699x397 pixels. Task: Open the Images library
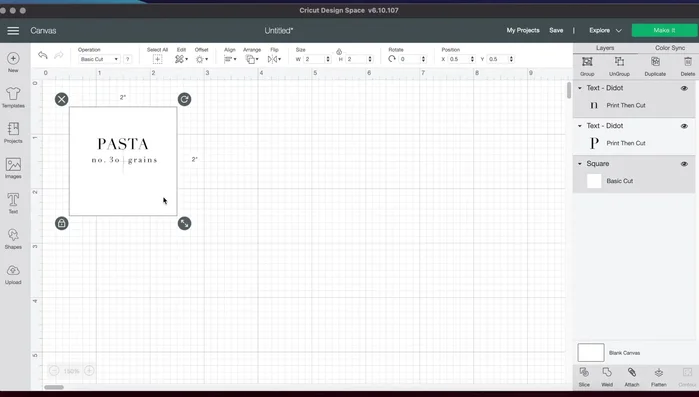13,168
